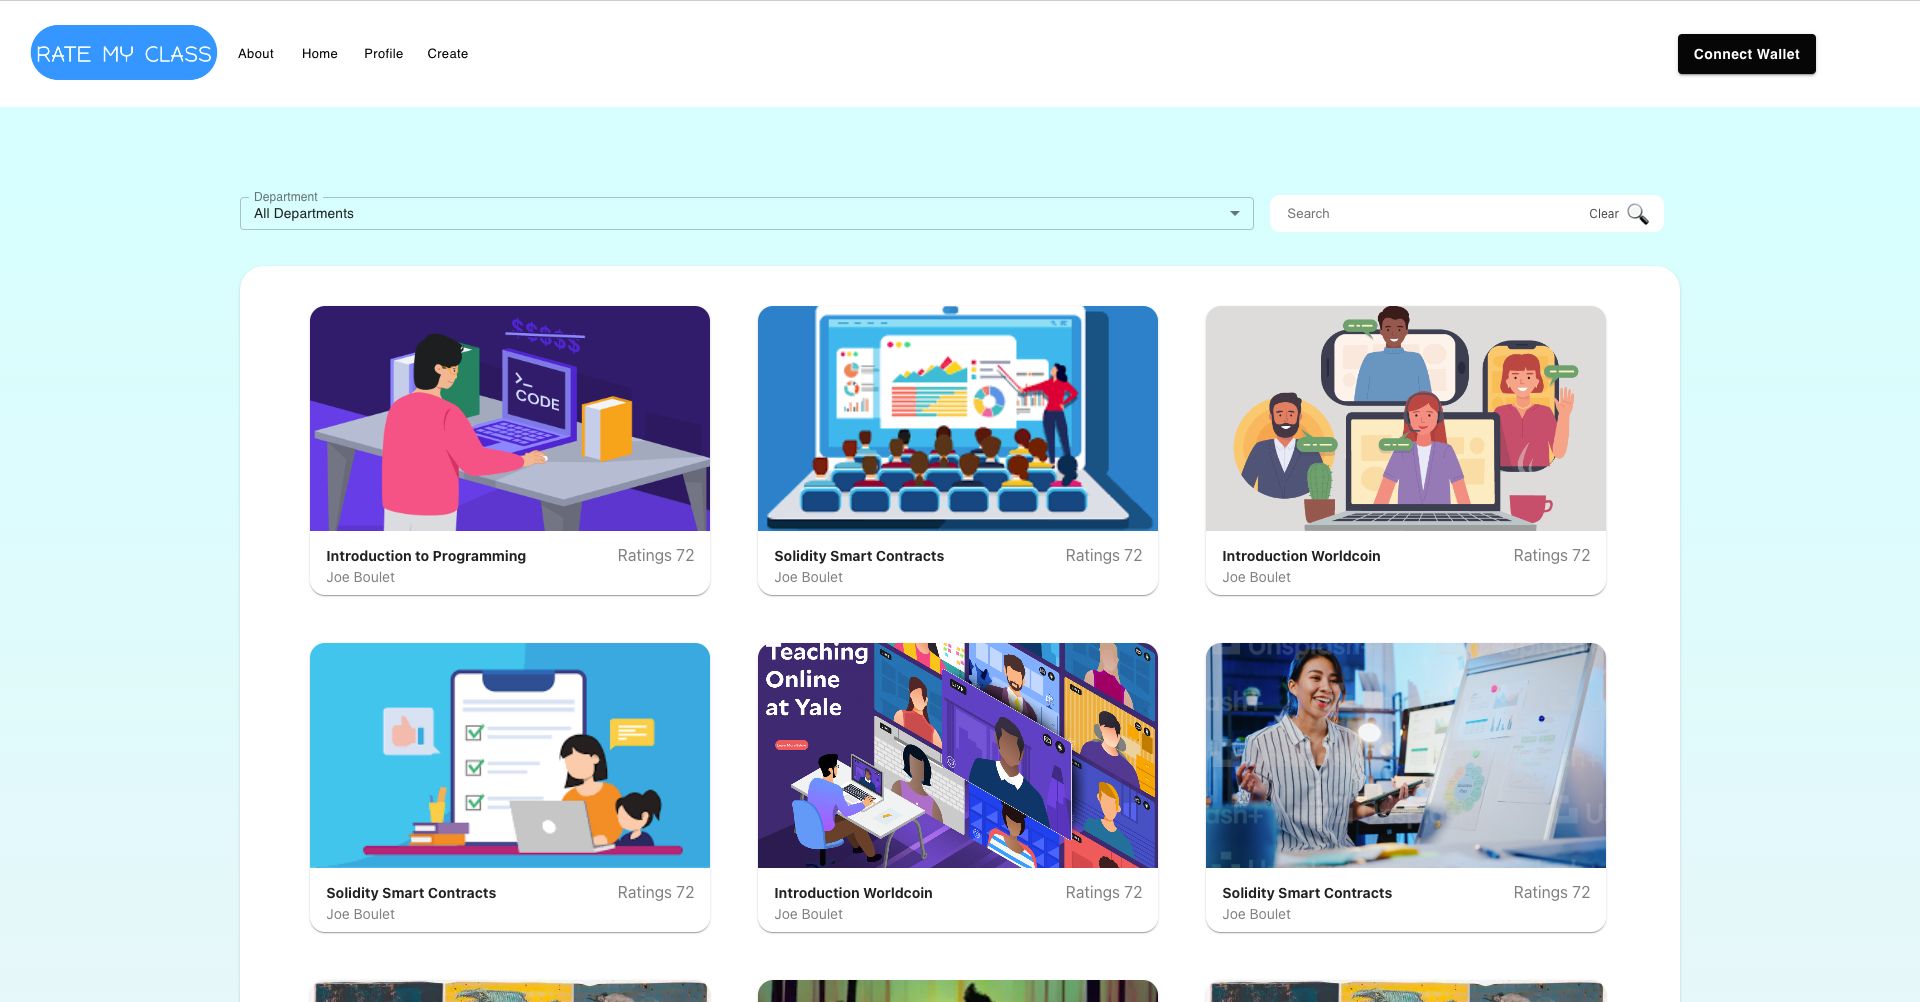
Task: Click the Introduction to Programming title
Action: pos(426,556)
